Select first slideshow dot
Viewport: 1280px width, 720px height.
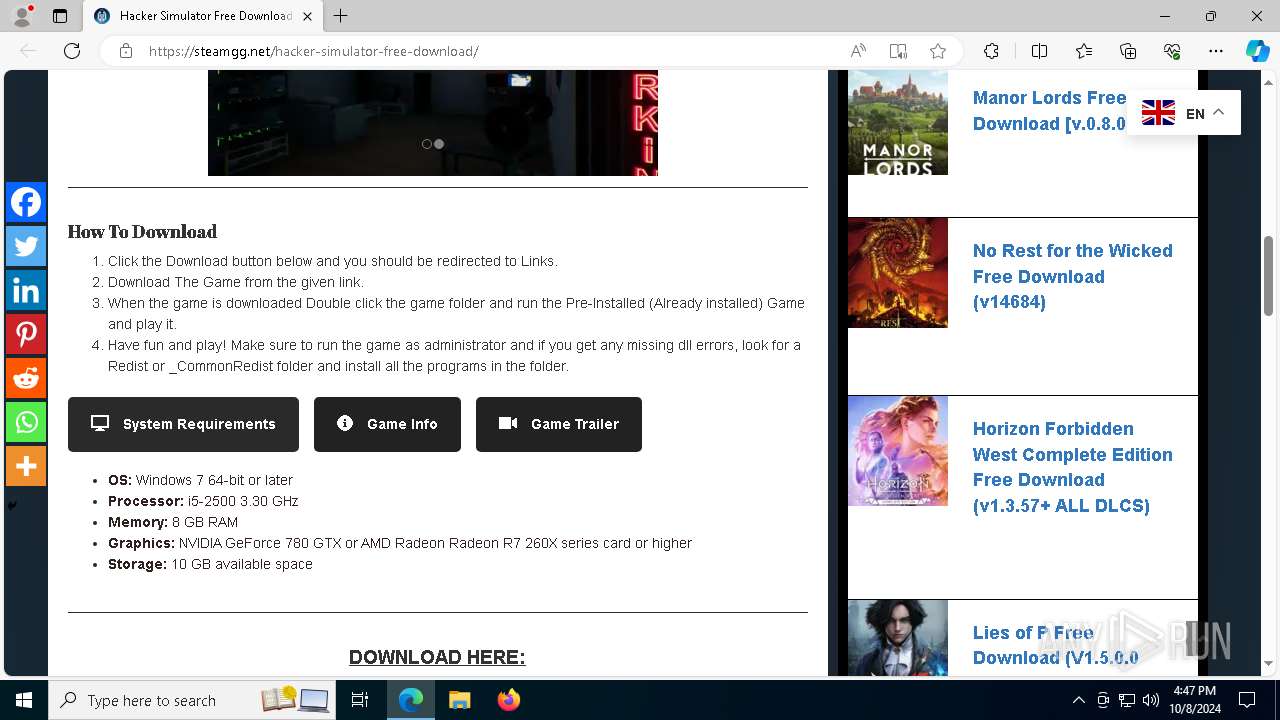coord(427,144)
